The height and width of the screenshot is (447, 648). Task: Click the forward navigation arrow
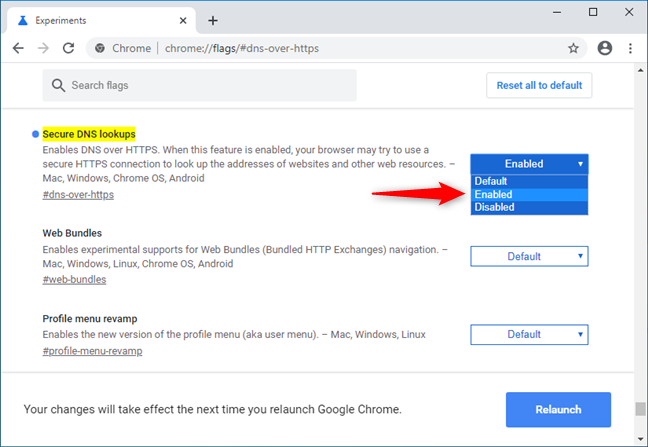43,48
